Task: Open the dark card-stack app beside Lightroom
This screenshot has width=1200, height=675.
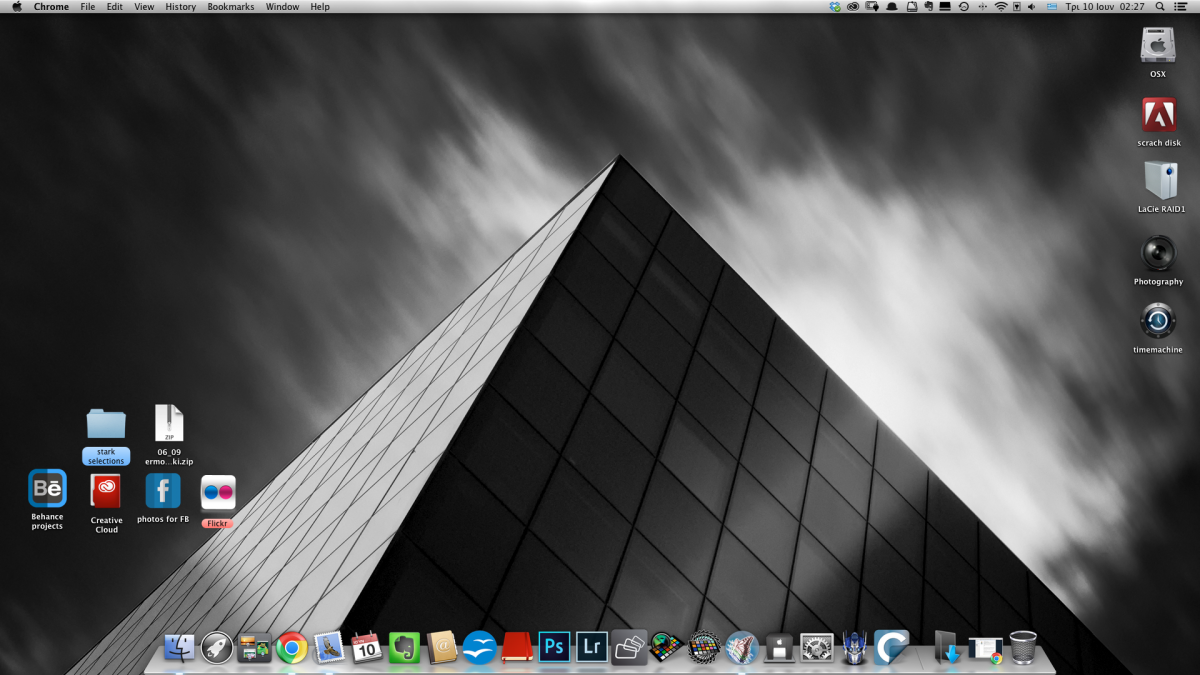Action: (x=629, y=648)
